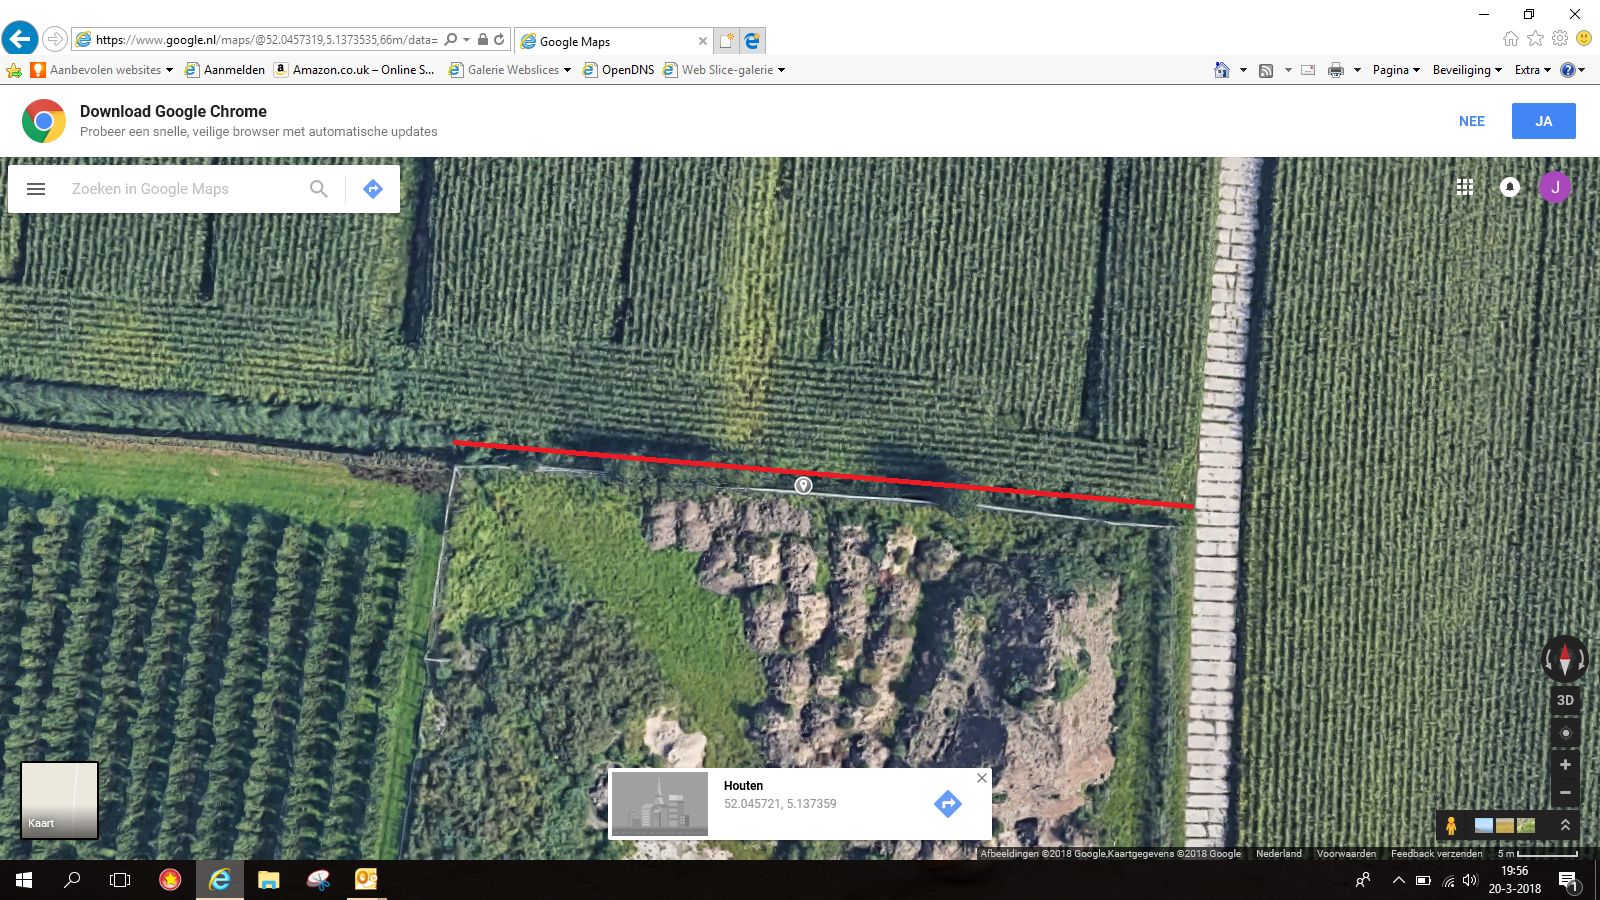
Task: Click the search magnifier in Maps
Action: click(318, 189)
